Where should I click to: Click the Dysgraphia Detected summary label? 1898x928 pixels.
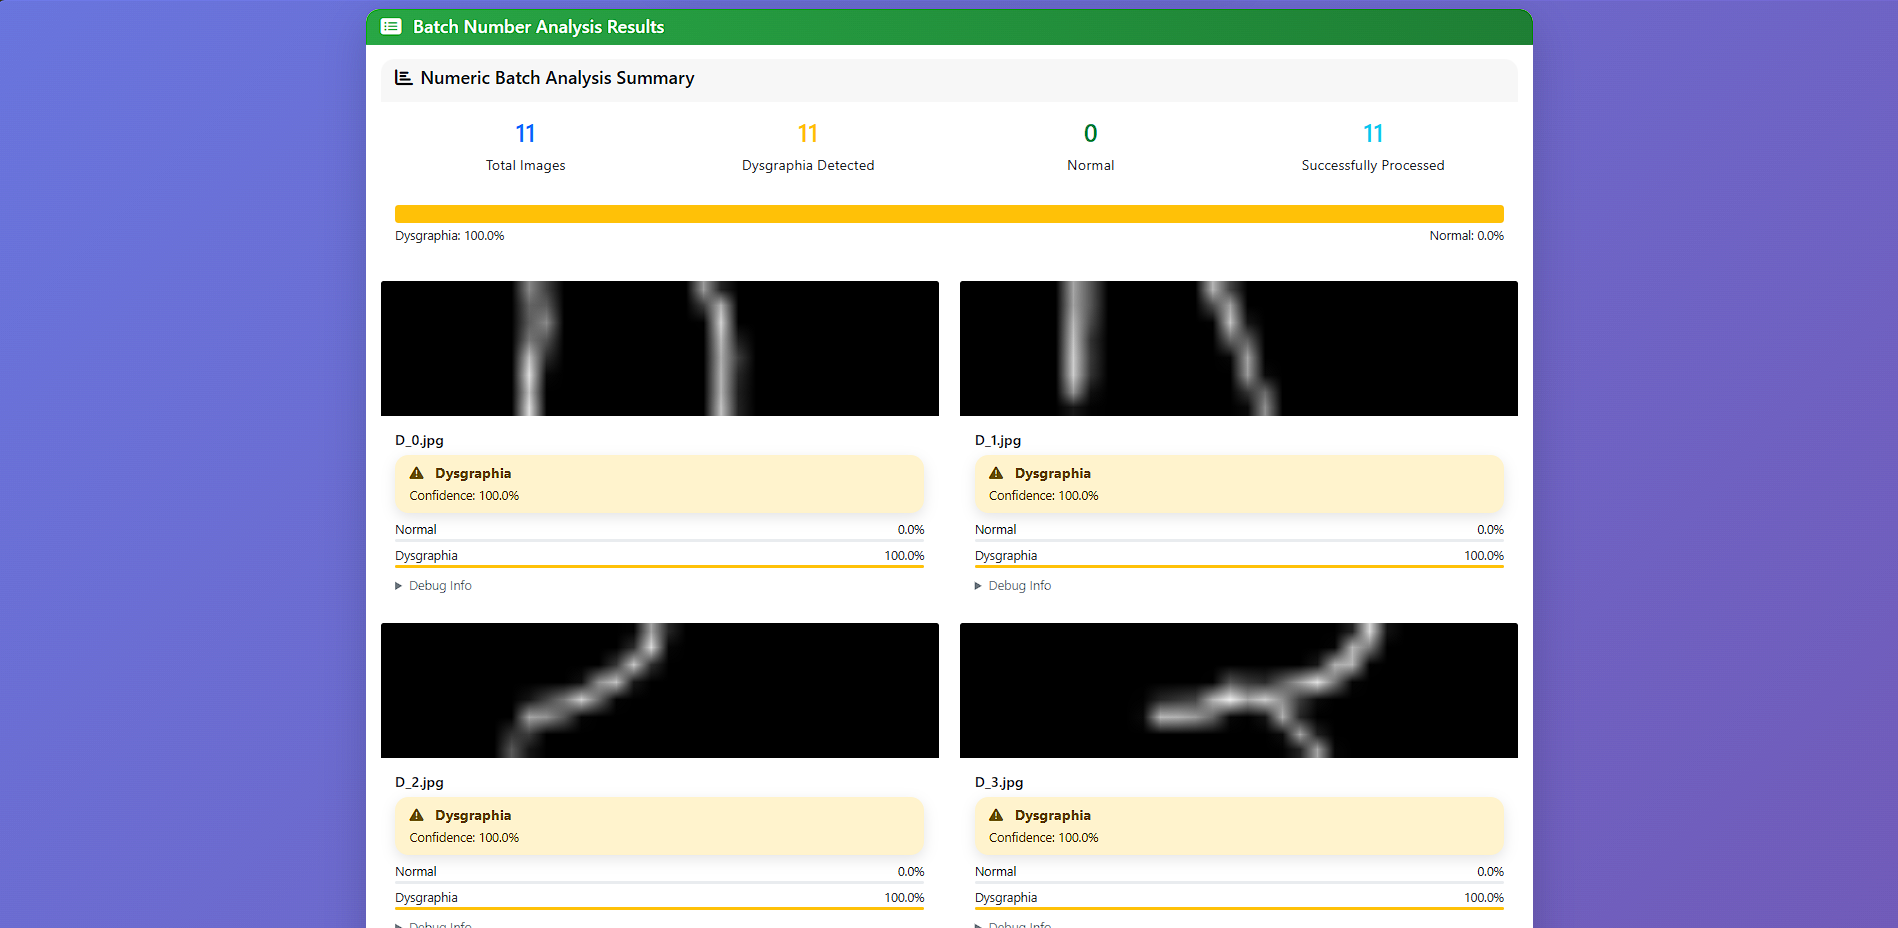pos(807,165)
